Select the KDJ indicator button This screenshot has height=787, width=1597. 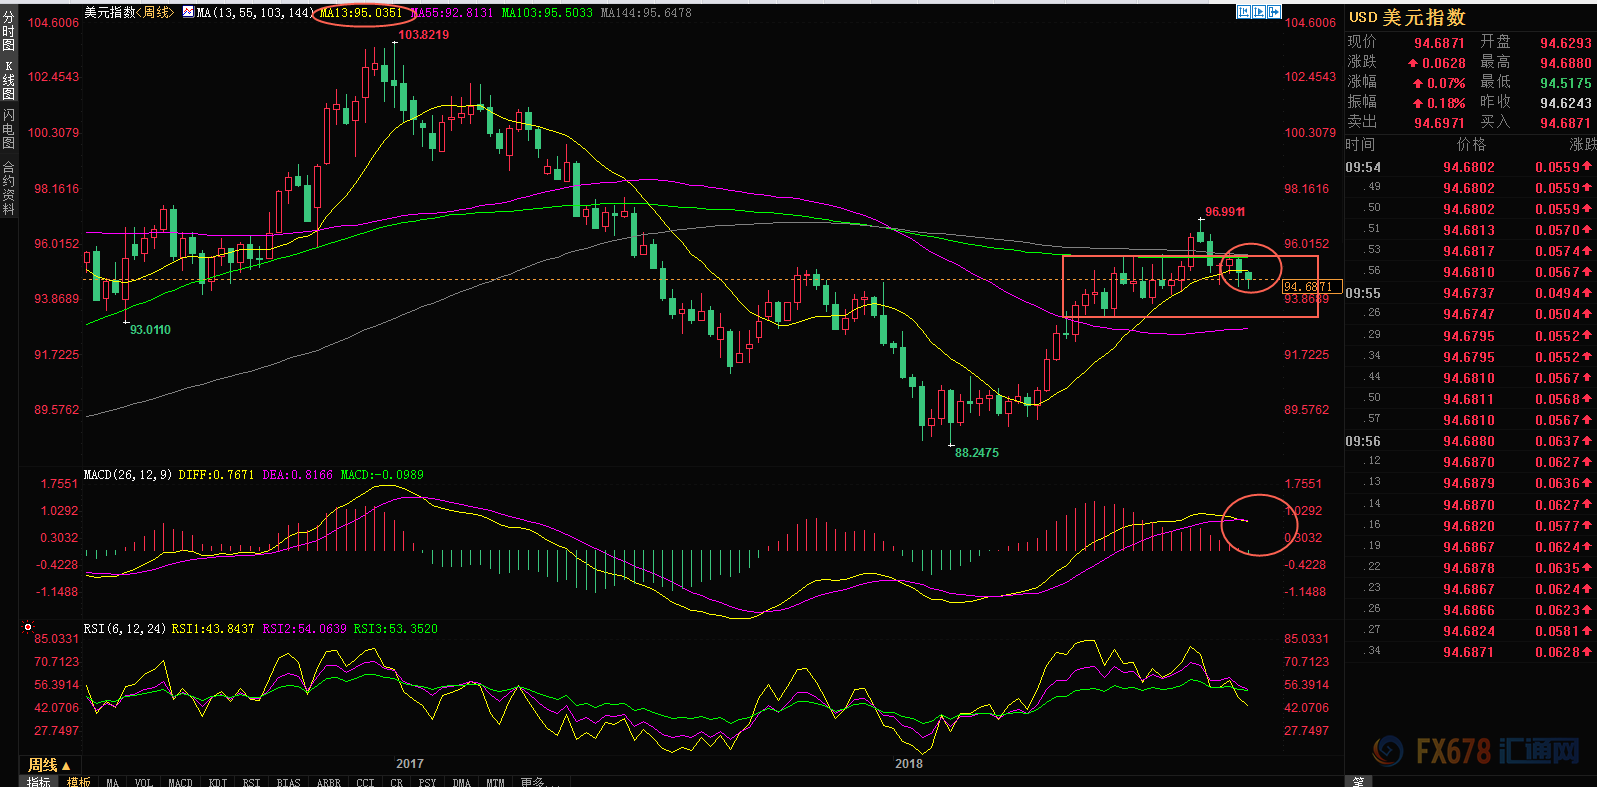click(x=218, y=782)
